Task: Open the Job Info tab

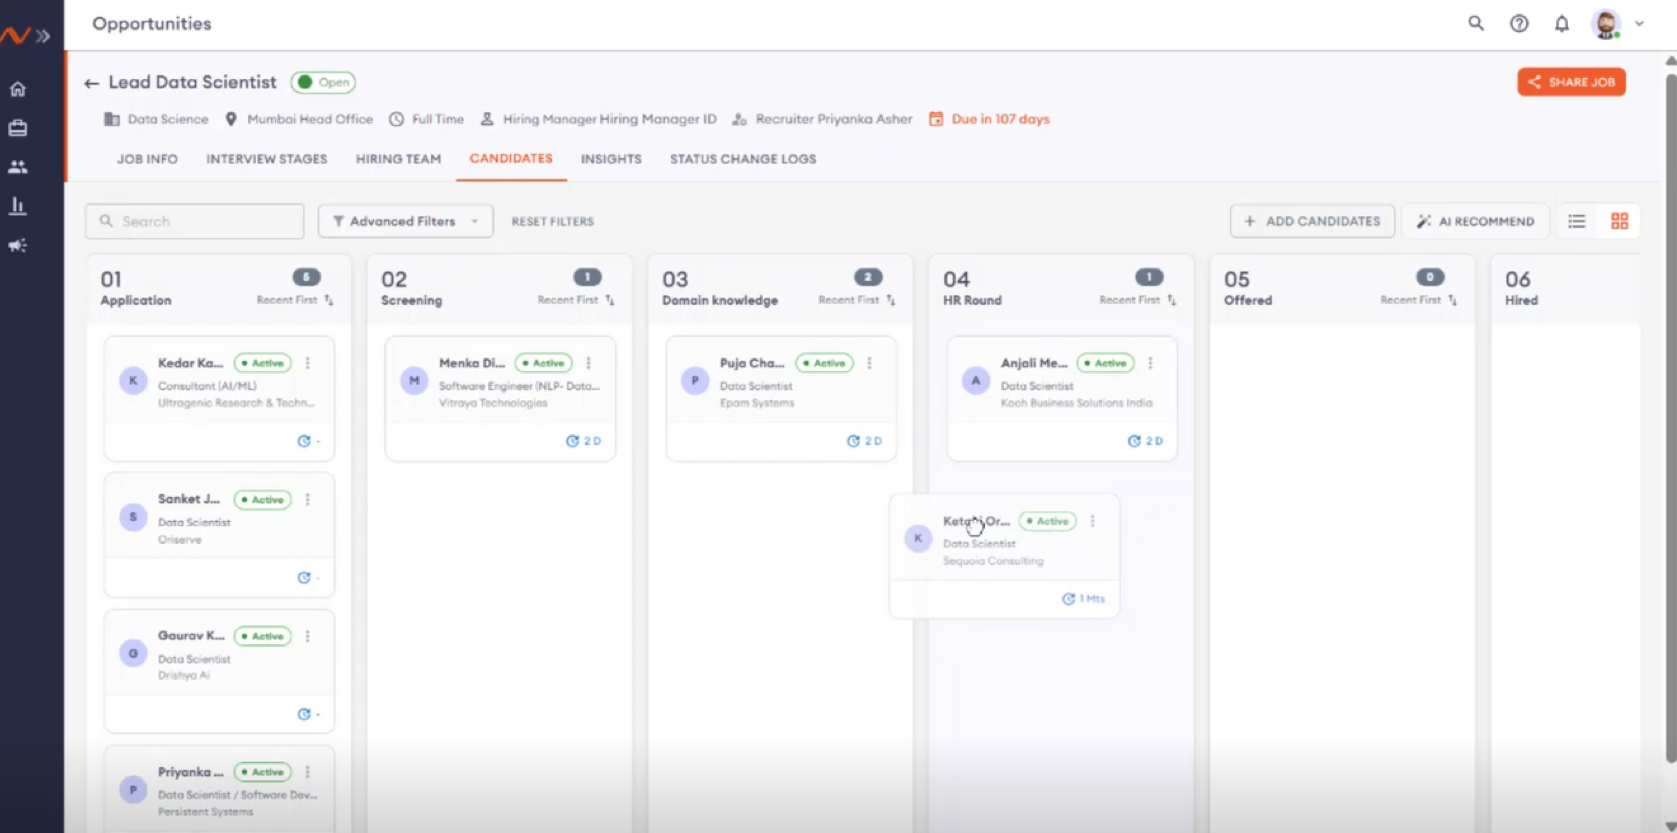Action: click(x=147, y=159)
